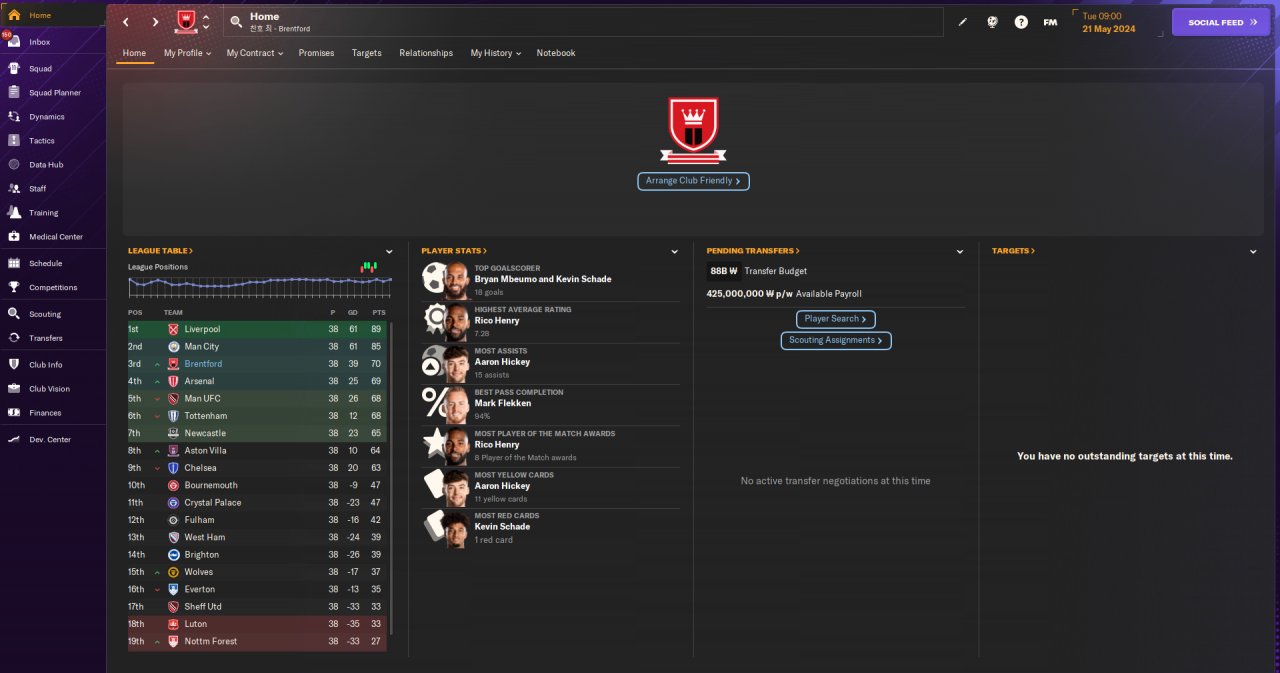Click the pencil edit icon
1280x673 pixels.
coord(963,22)
